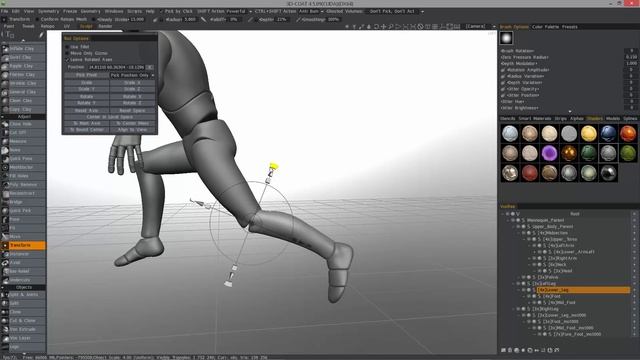
Task: Select the Clean Clay tool
Action: point(23,100)
